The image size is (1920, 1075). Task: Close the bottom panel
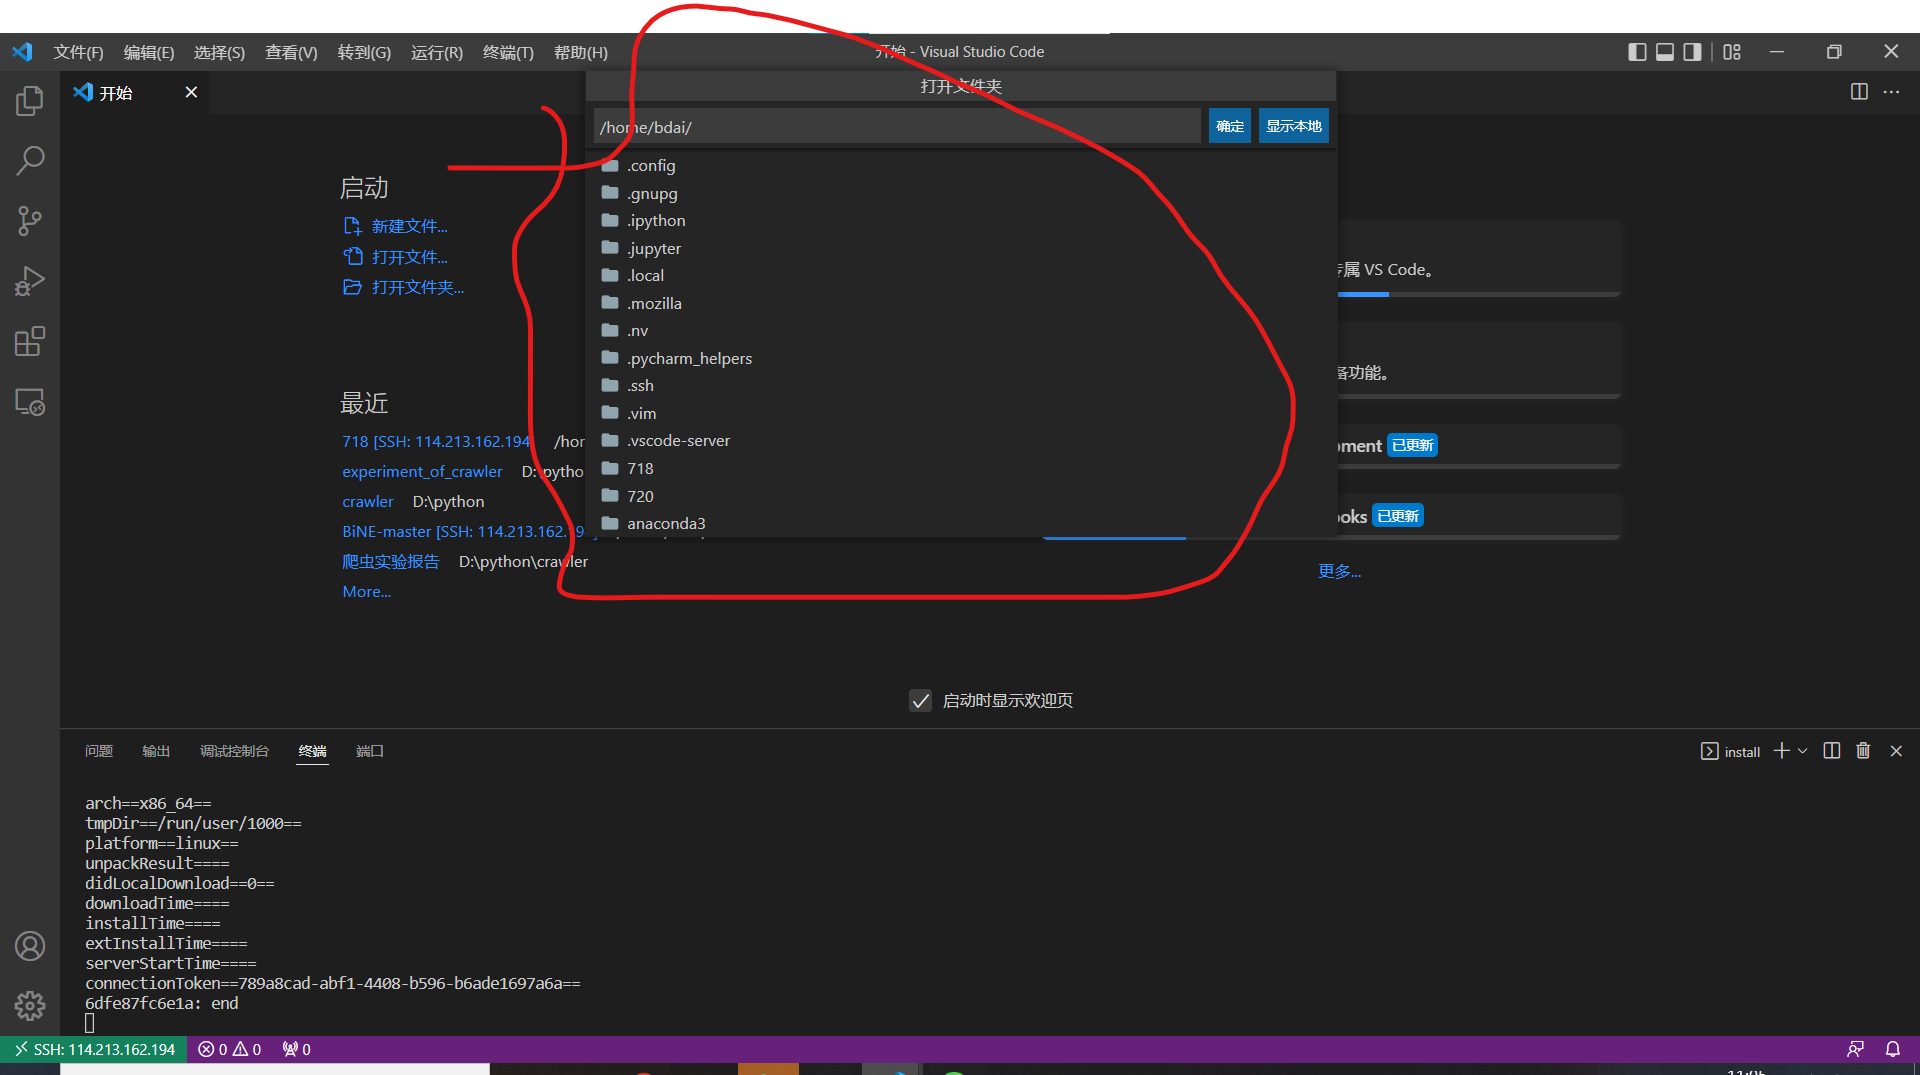pyautogui.click(x=1896, y=751)
